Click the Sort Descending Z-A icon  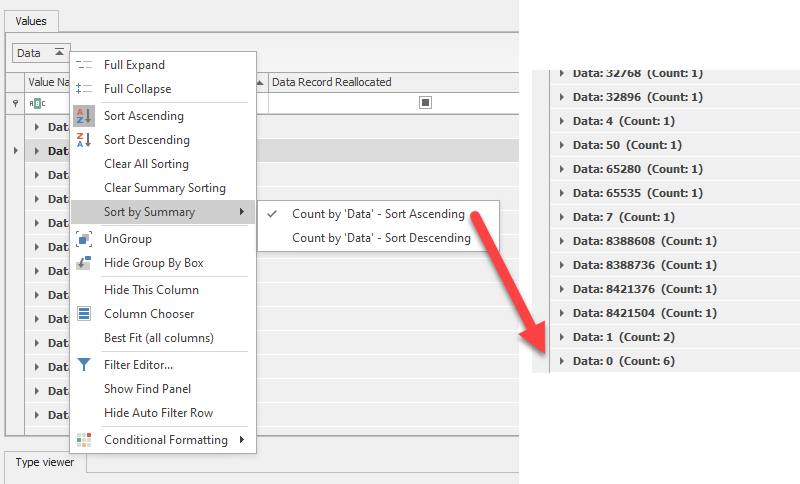(x=84, y=140)
